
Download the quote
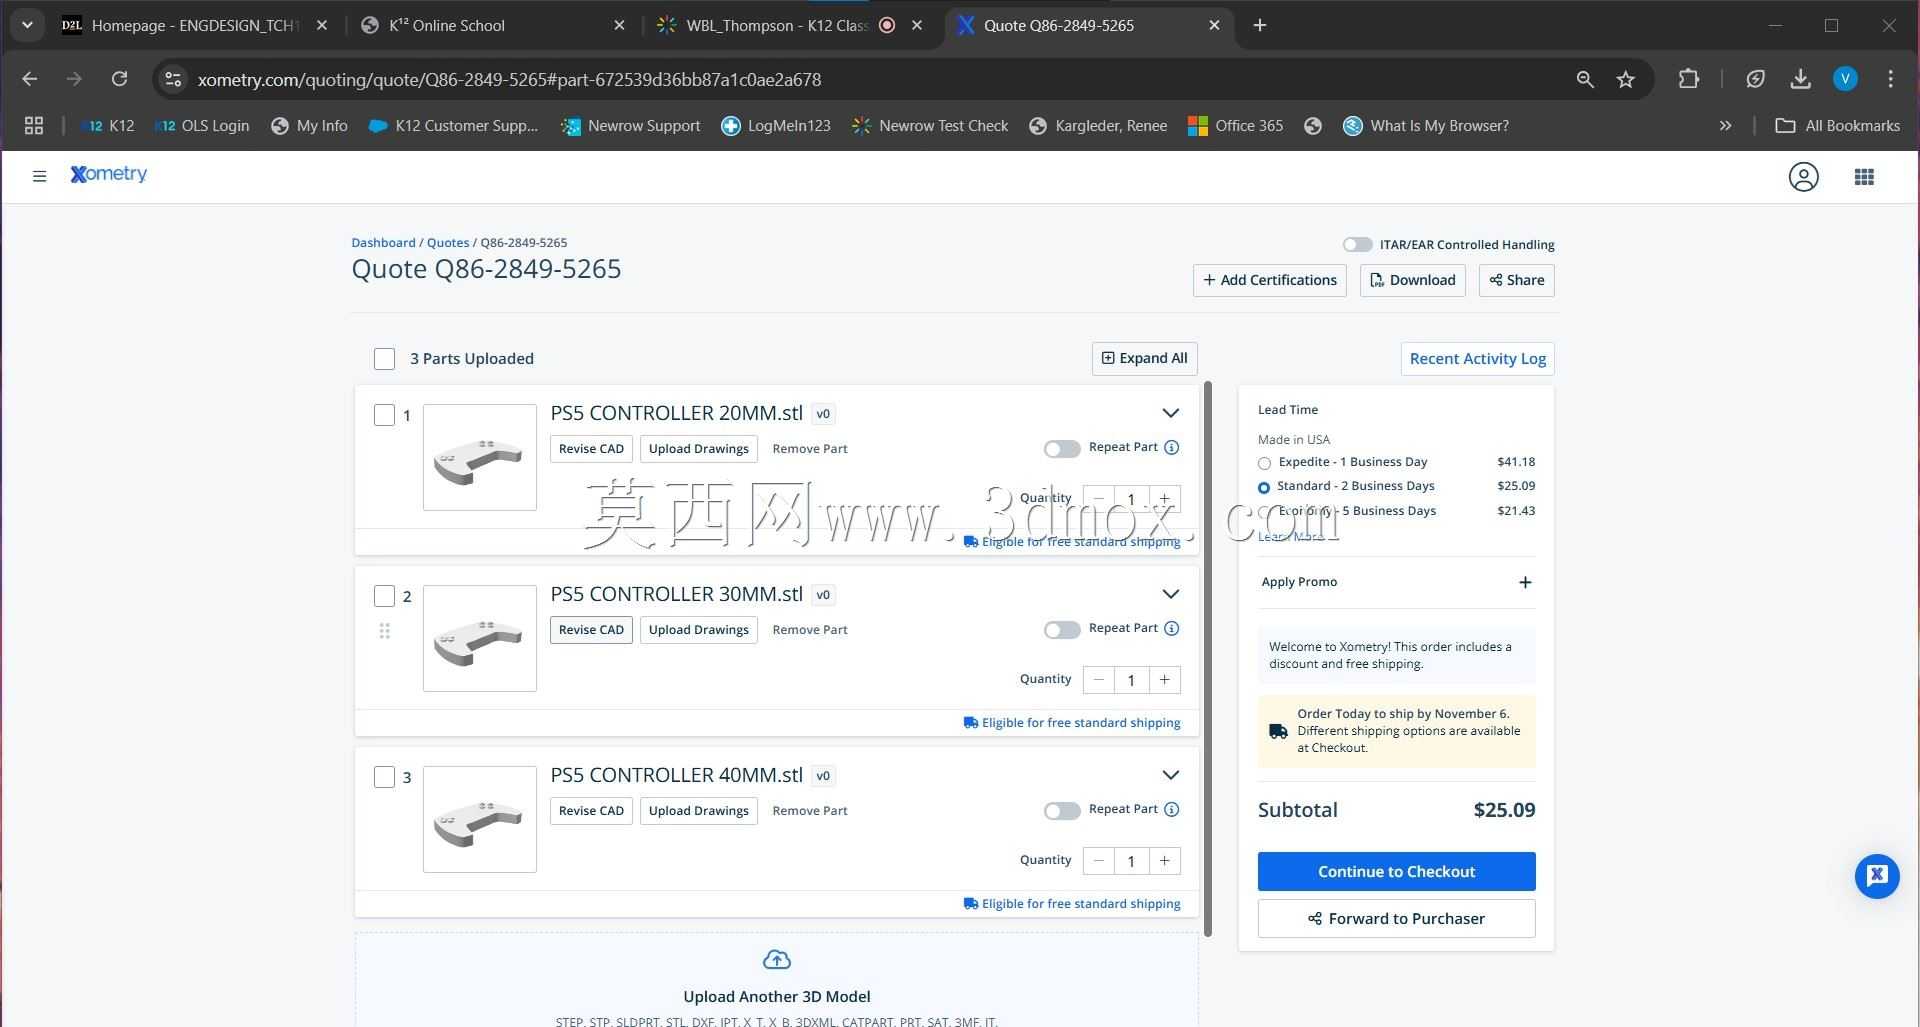coord(1412,281)
